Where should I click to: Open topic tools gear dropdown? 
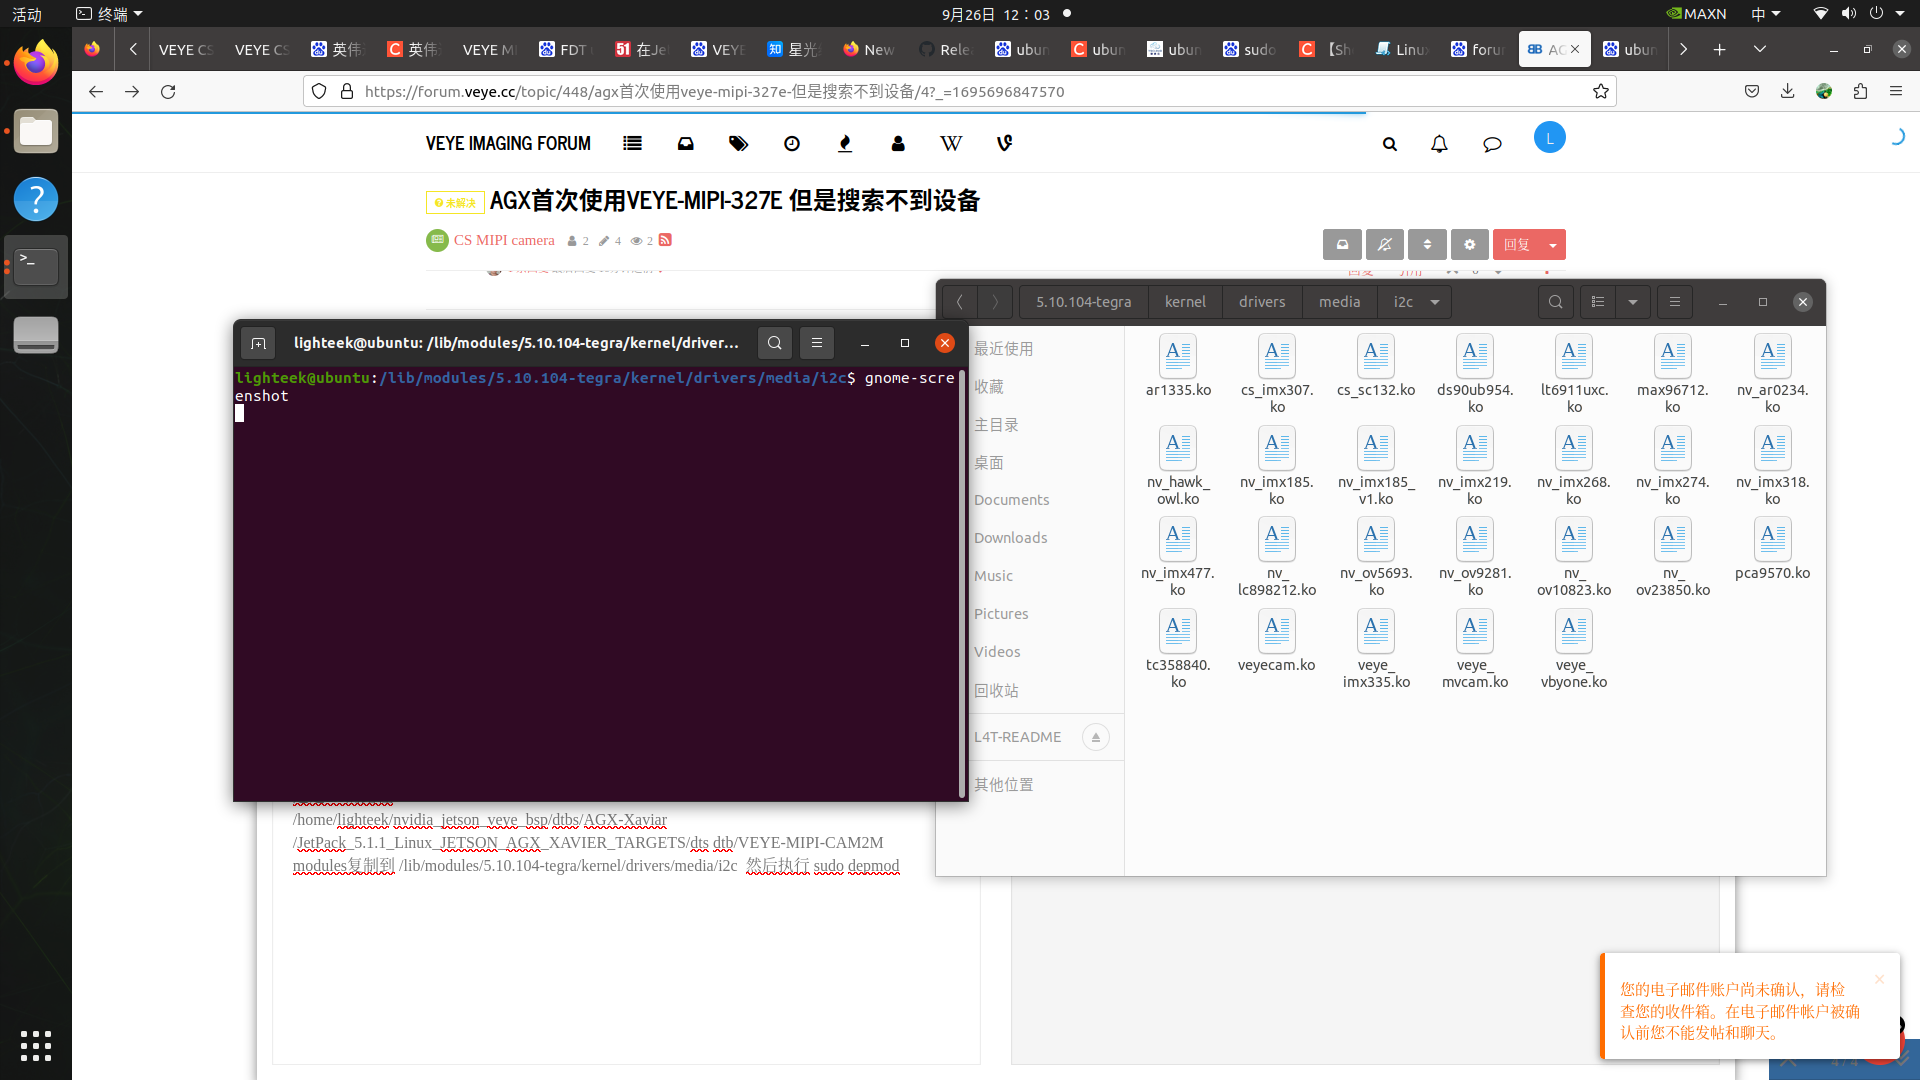[1469, 245]
